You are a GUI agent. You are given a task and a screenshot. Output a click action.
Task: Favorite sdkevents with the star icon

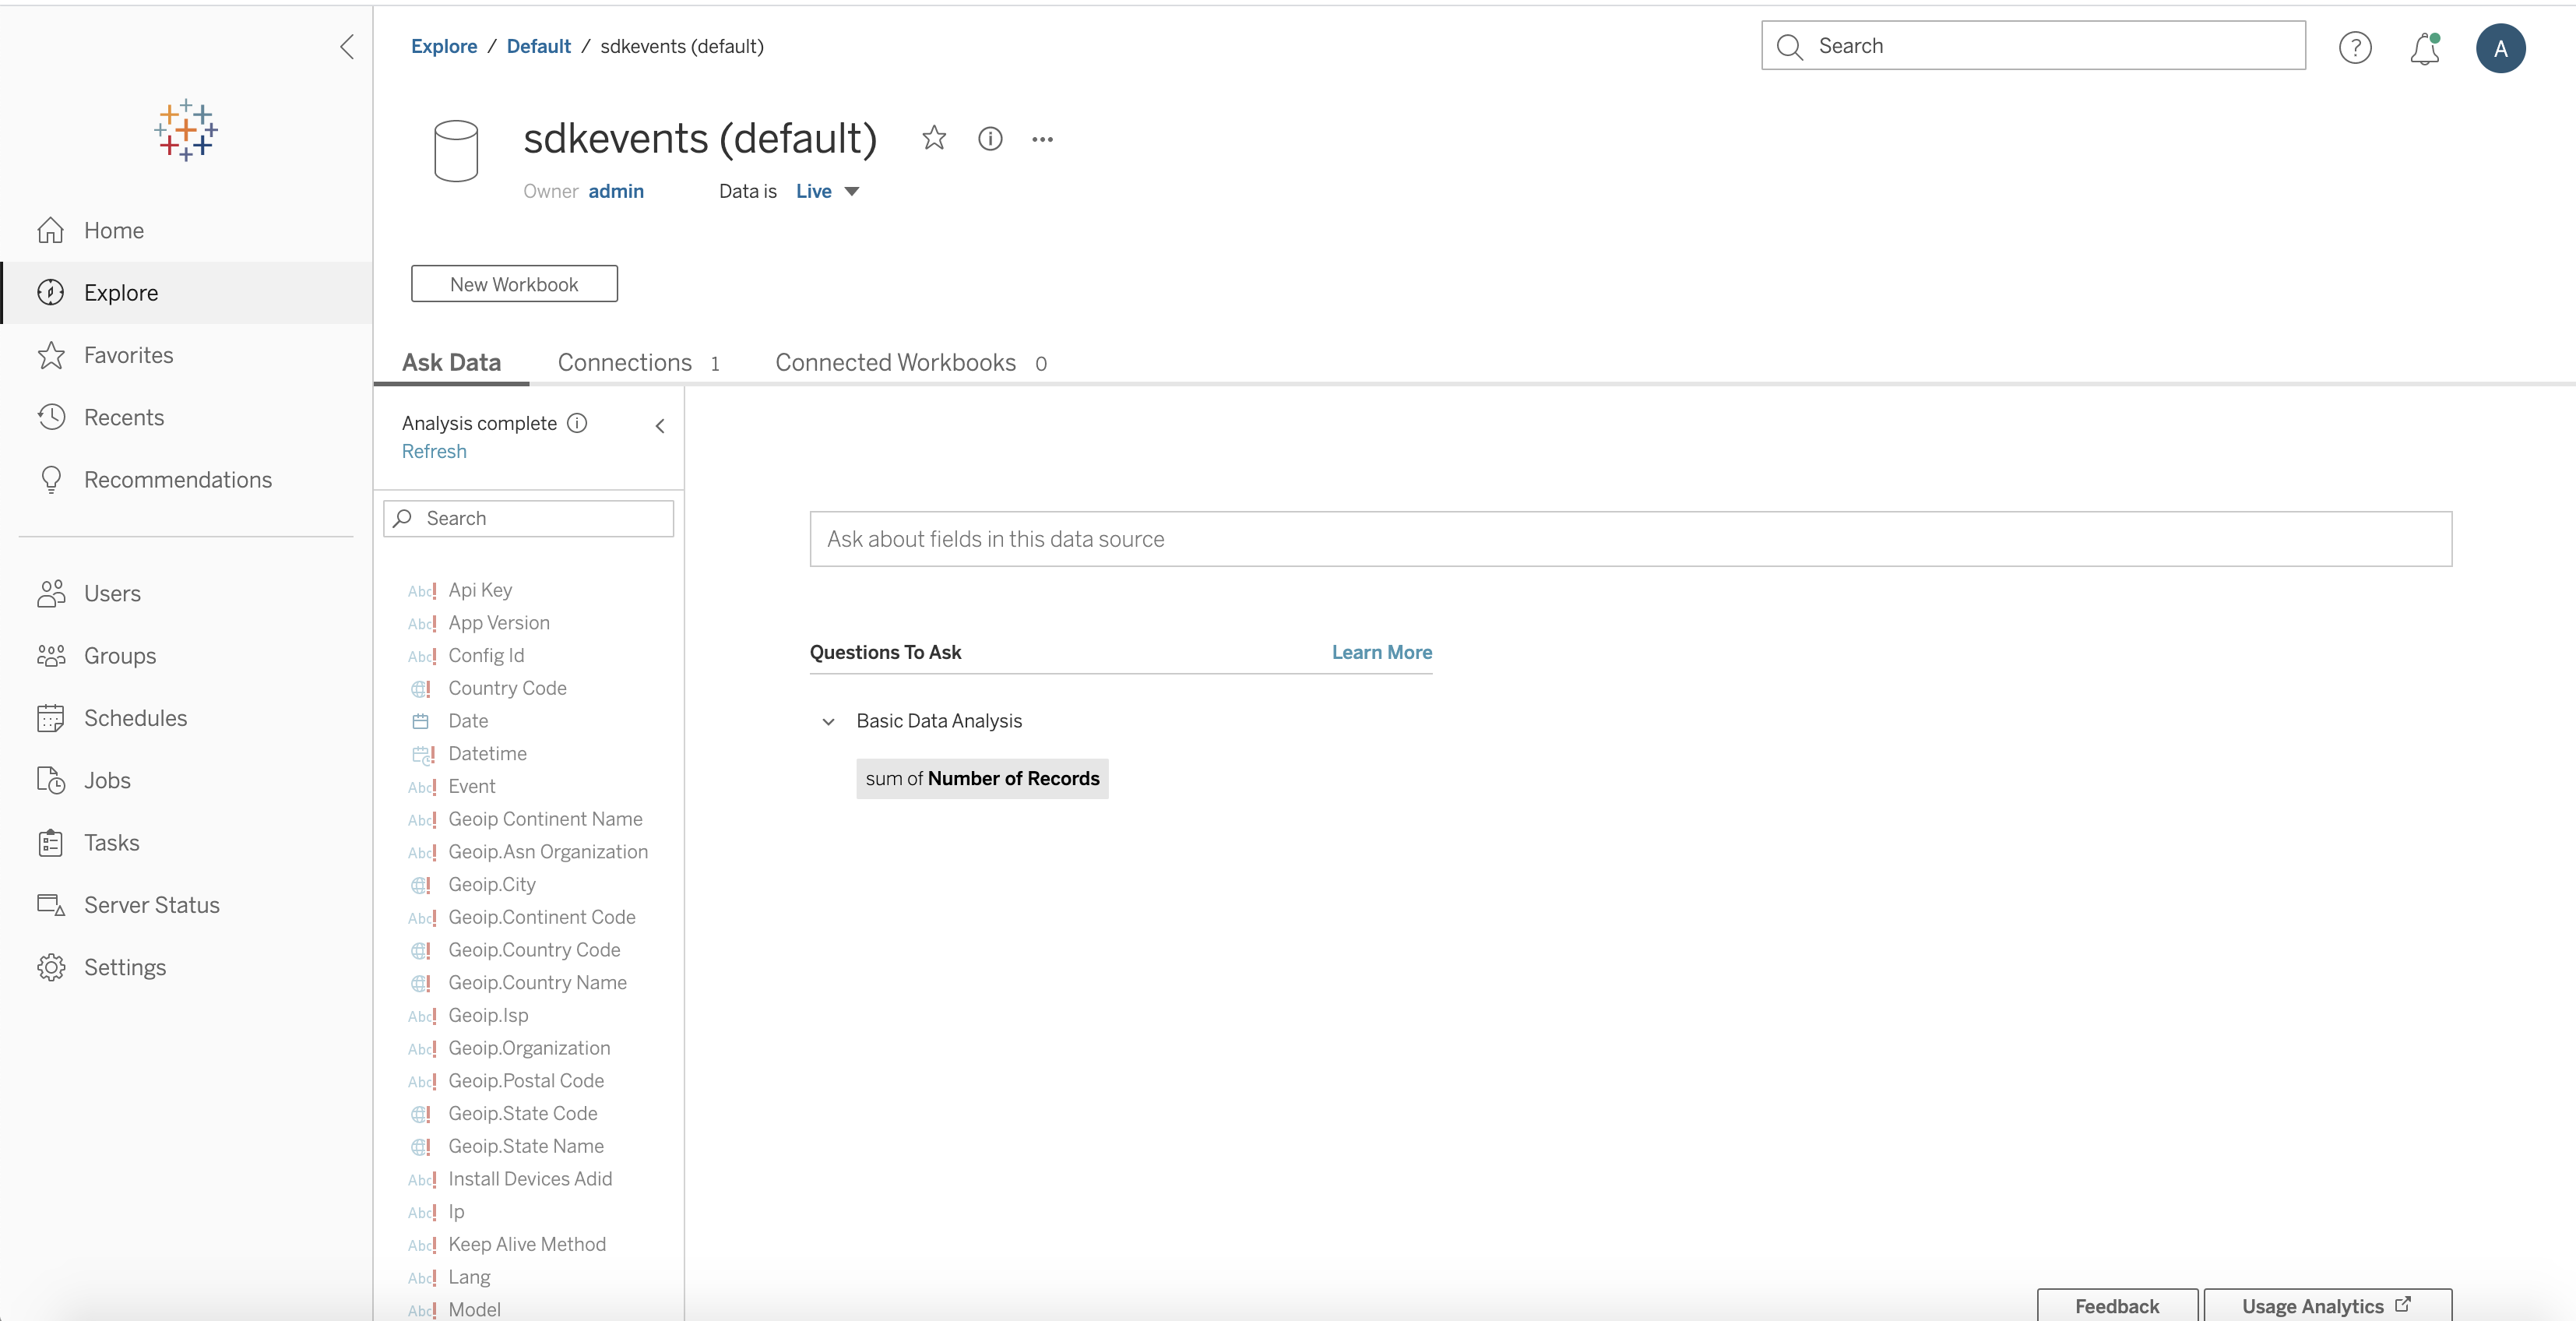point(933,138)
